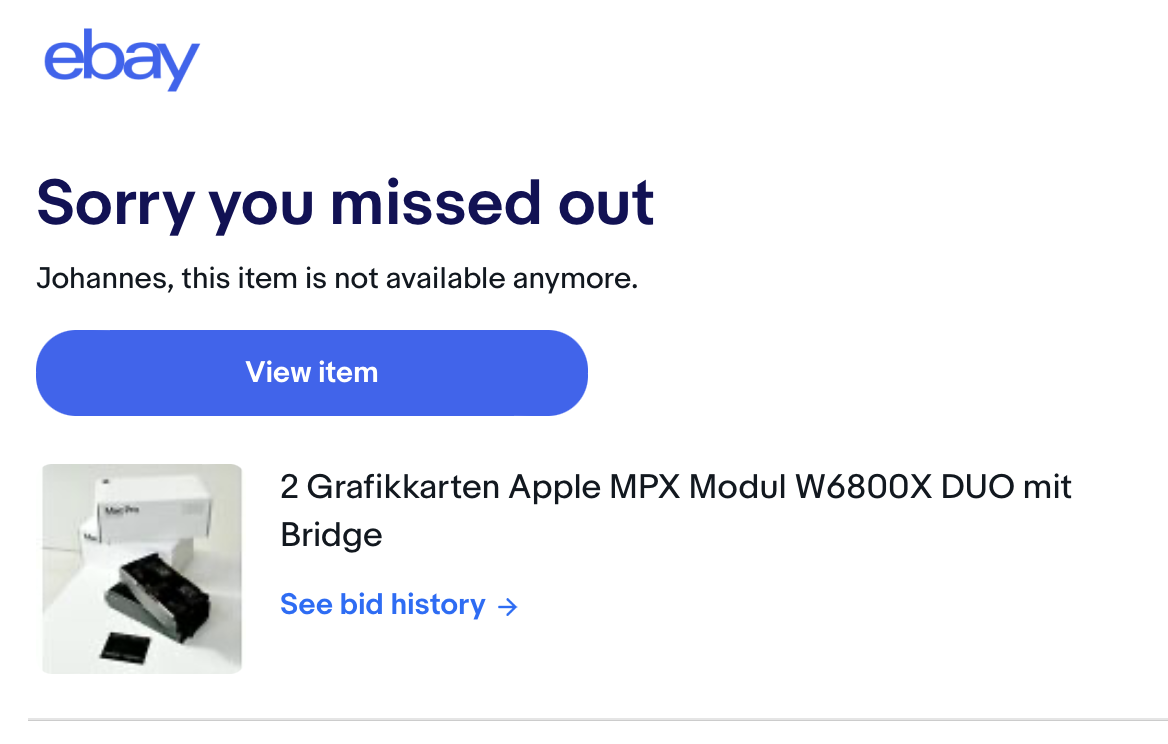Select the graphics card item thumbnail
Image resolution: width=1168 pixels, height=744 pixels.
tap(141, 567)
